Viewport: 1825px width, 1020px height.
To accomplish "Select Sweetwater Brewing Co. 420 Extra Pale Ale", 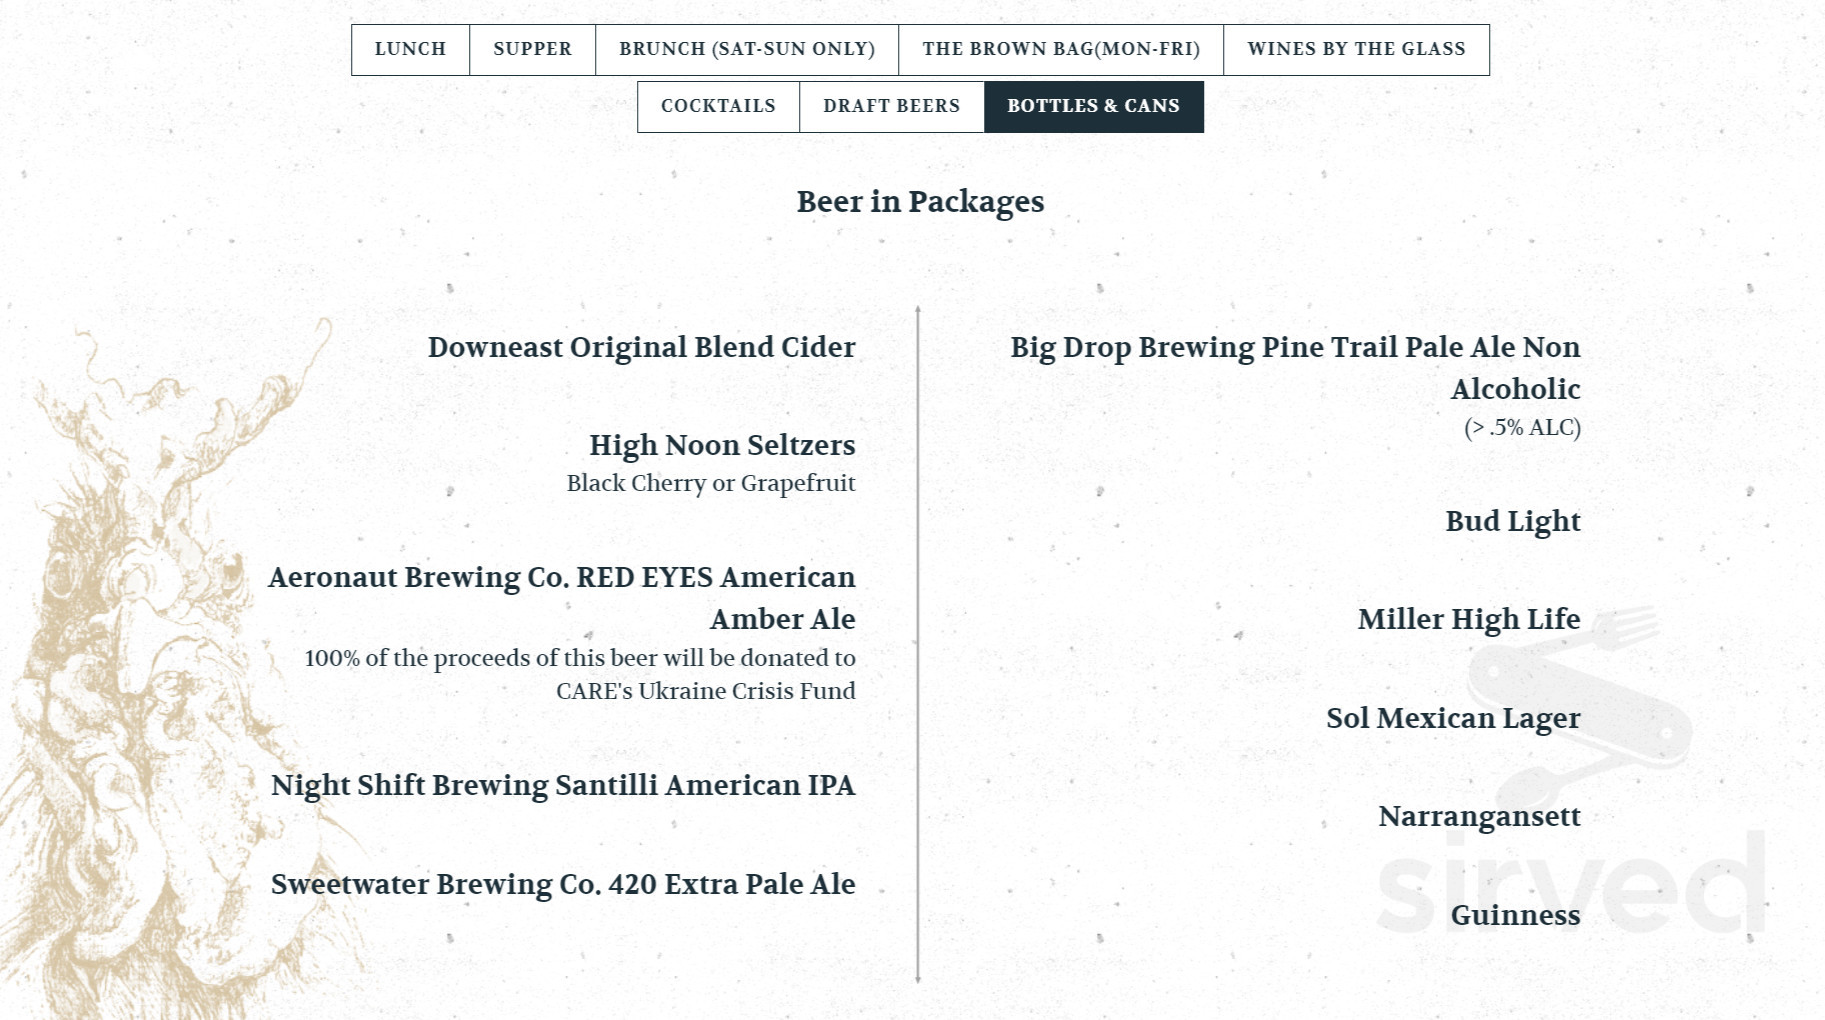I will pos(562,885).
